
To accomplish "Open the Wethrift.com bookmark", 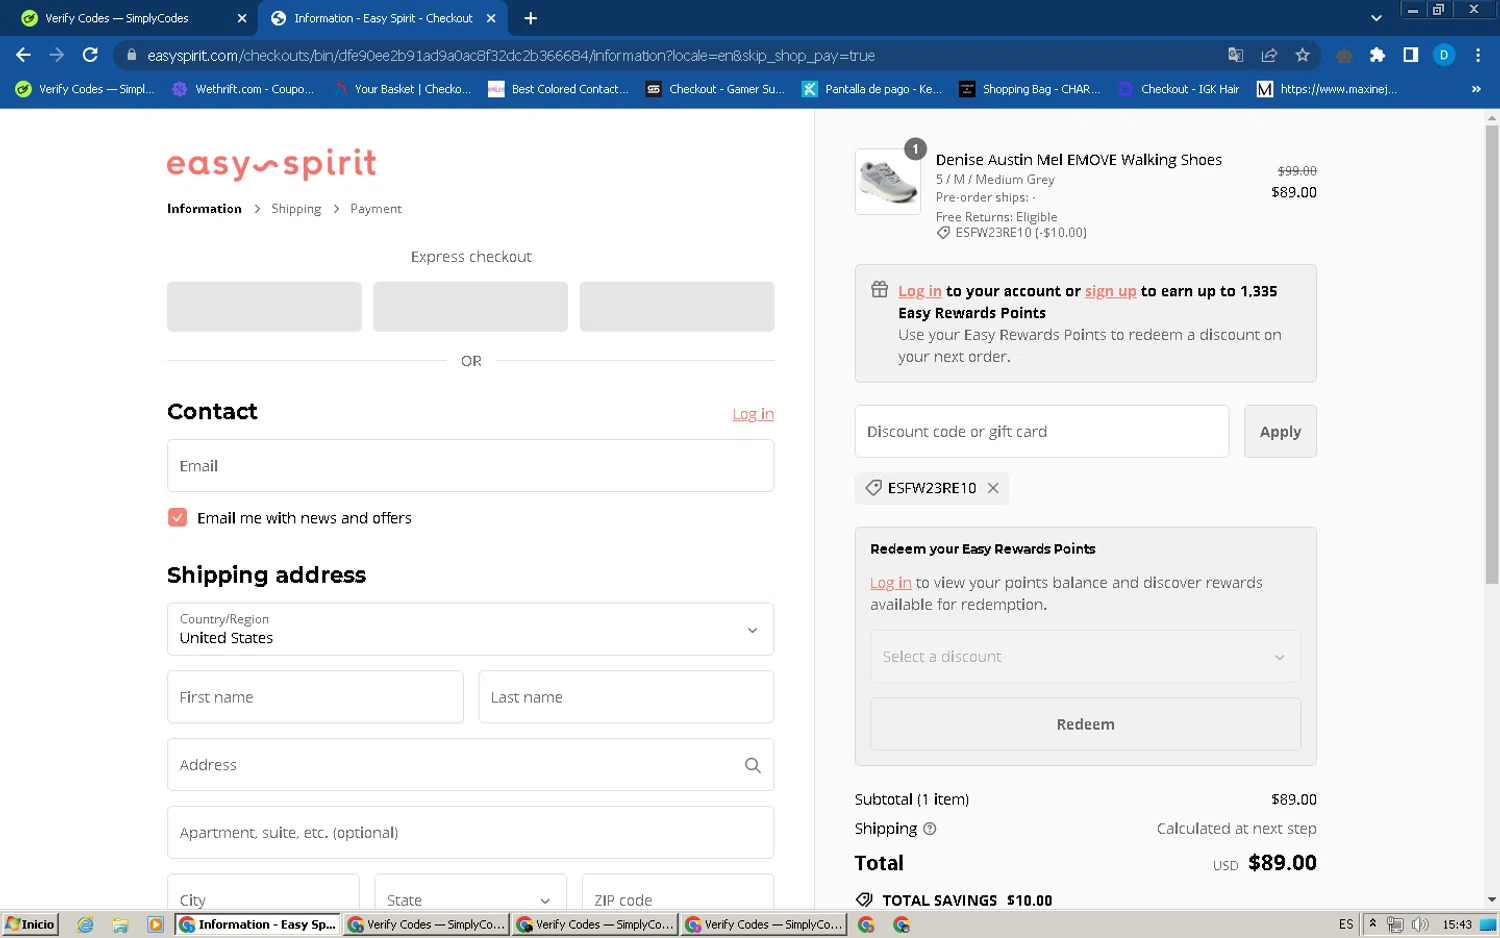I will point(243,89).
